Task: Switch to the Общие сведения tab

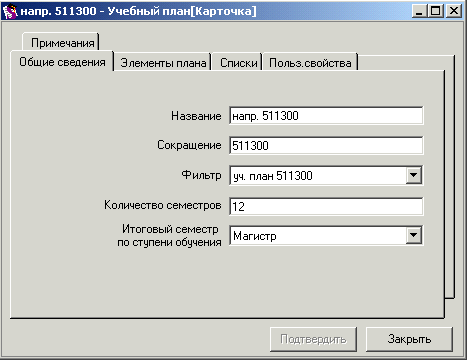Action: (x=62, y=62)
